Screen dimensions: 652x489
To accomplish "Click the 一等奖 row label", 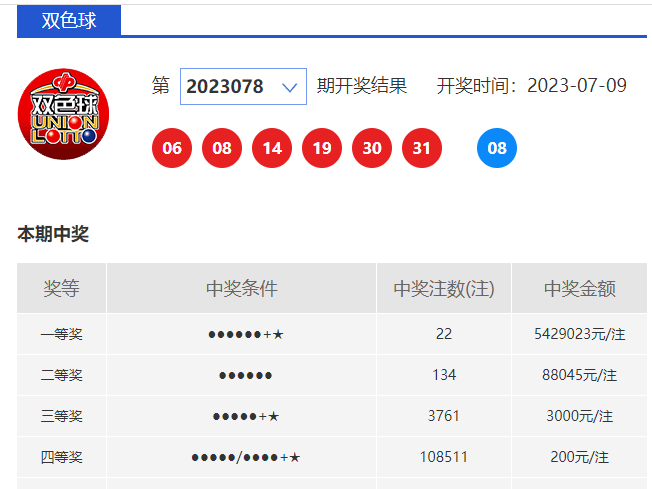I will 62,334.
